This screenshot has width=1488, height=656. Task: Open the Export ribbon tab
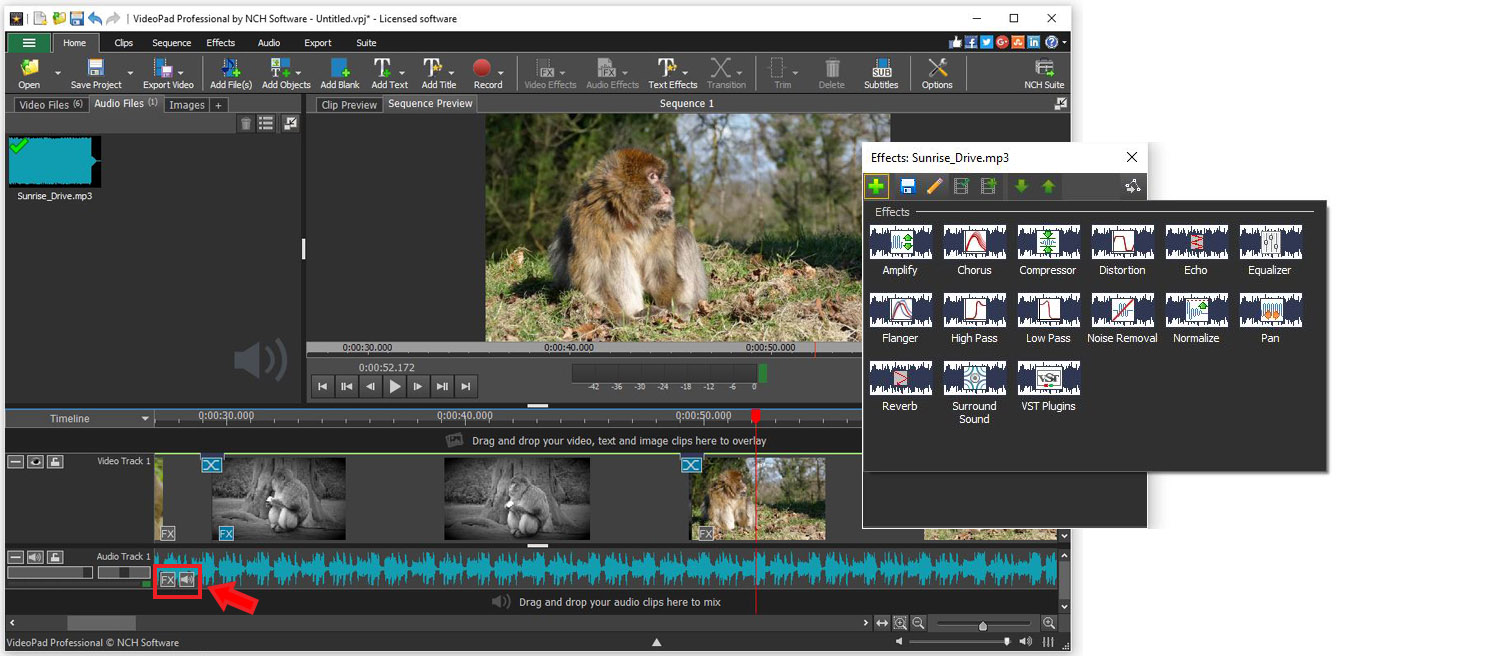coord(318,43)
